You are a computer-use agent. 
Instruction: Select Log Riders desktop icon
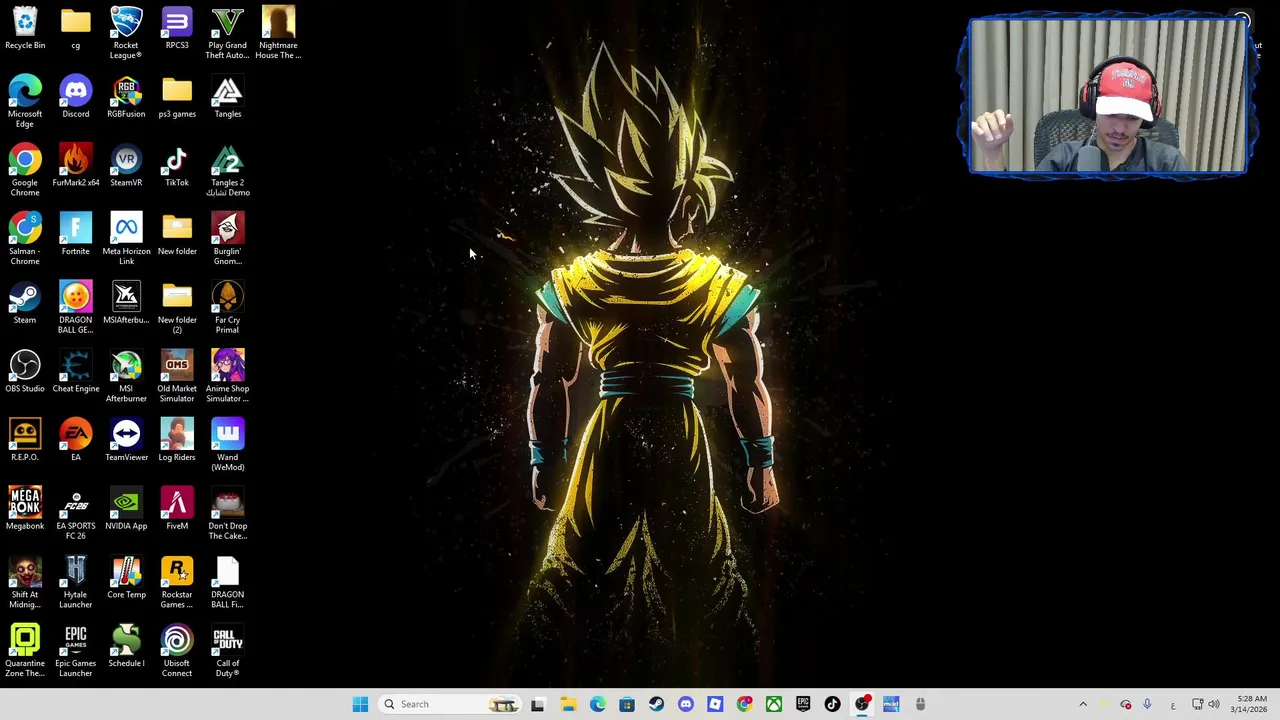click(177, 440)
